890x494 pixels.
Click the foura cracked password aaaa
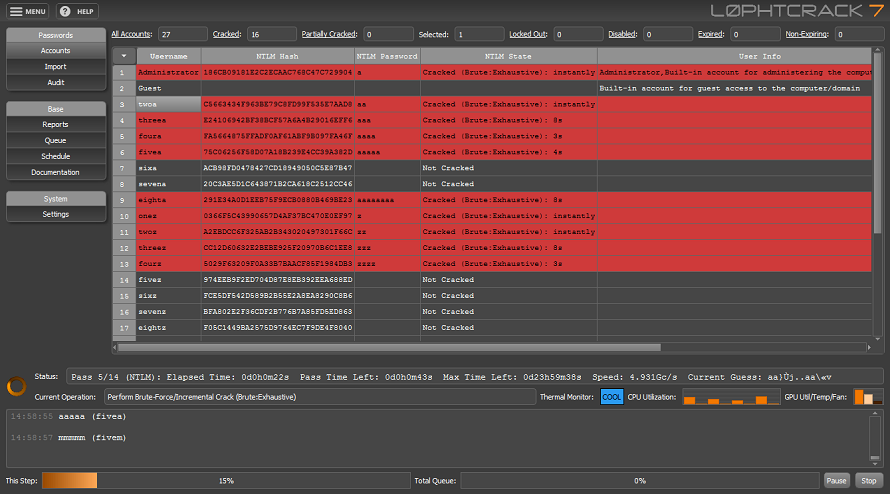pyautogui.click(x=387, y=136)
